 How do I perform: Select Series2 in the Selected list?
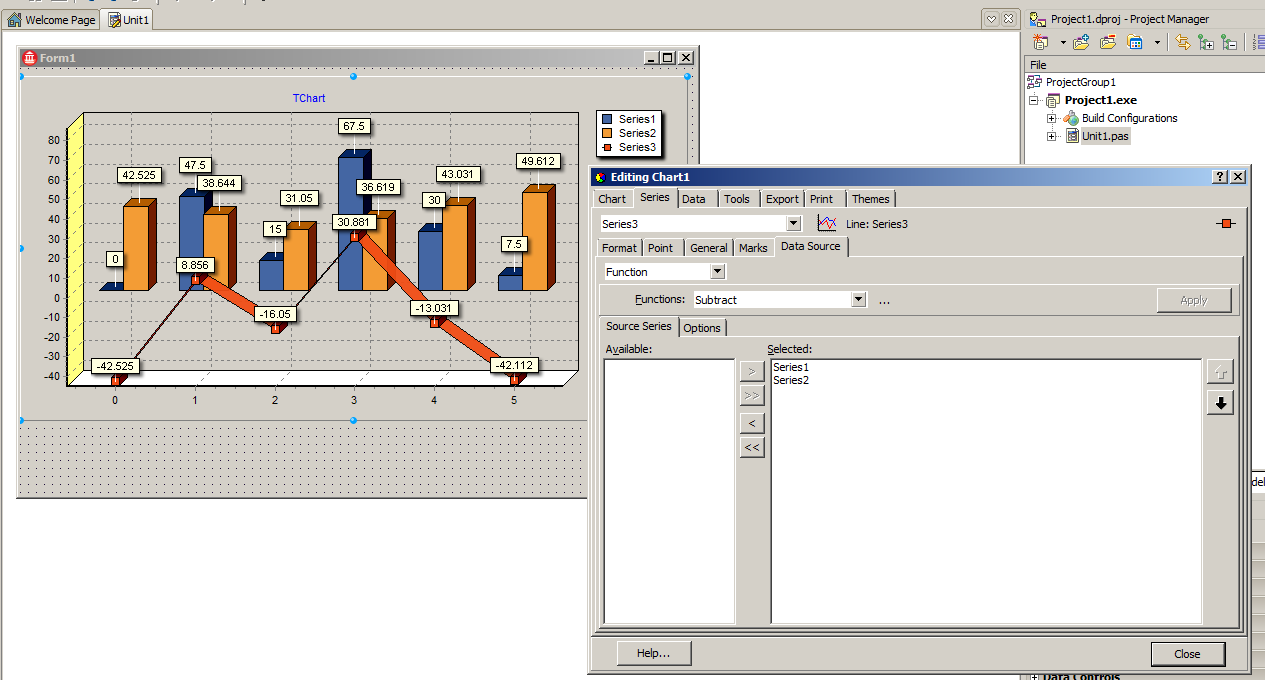point(791,380)
